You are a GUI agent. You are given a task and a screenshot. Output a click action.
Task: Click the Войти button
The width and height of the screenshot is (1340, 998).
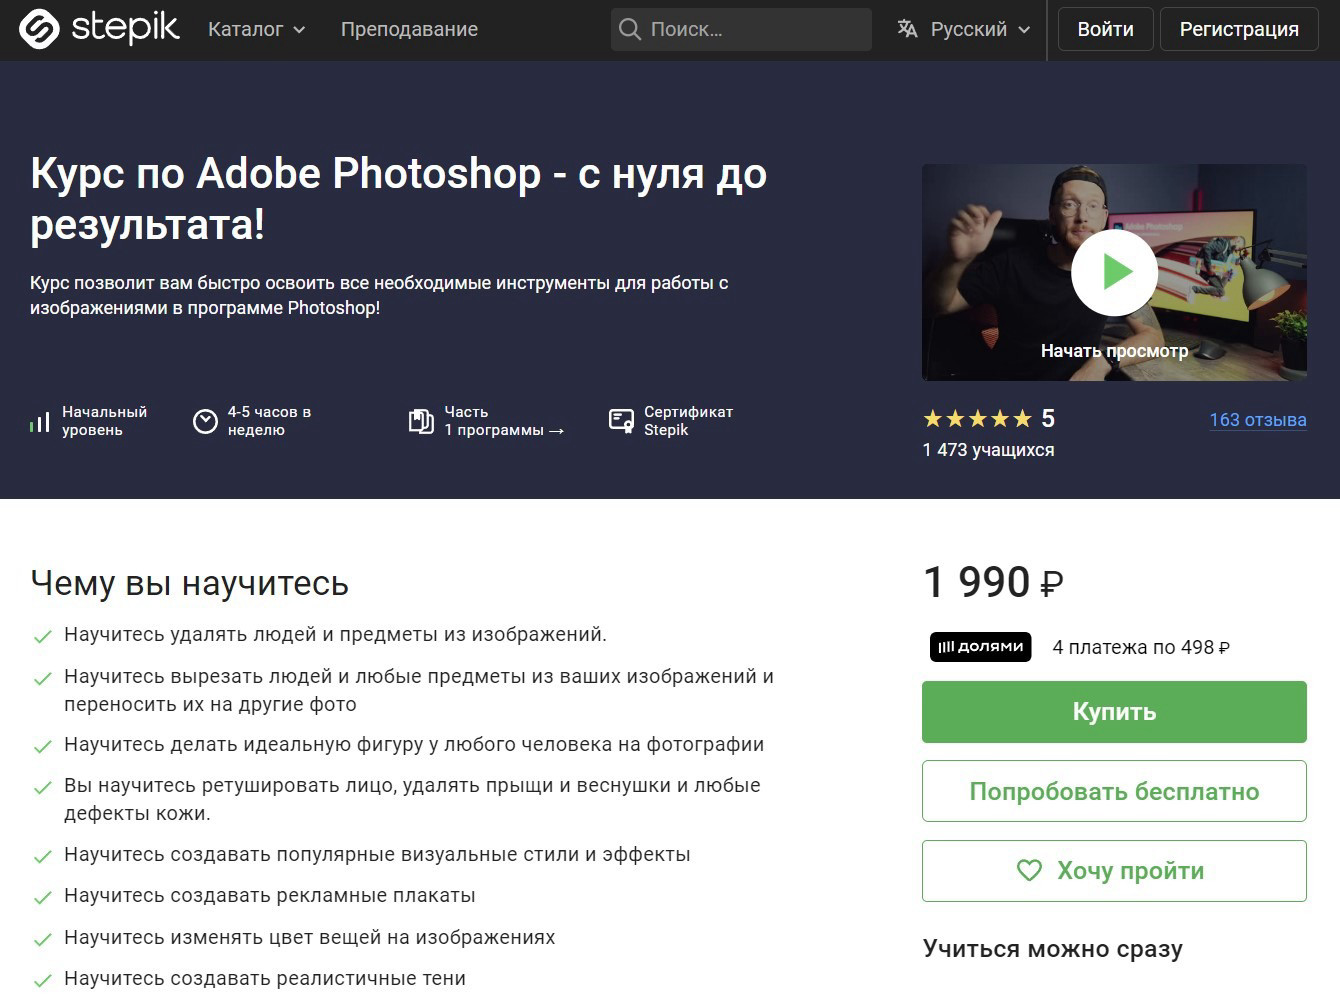click(1105, 29)
